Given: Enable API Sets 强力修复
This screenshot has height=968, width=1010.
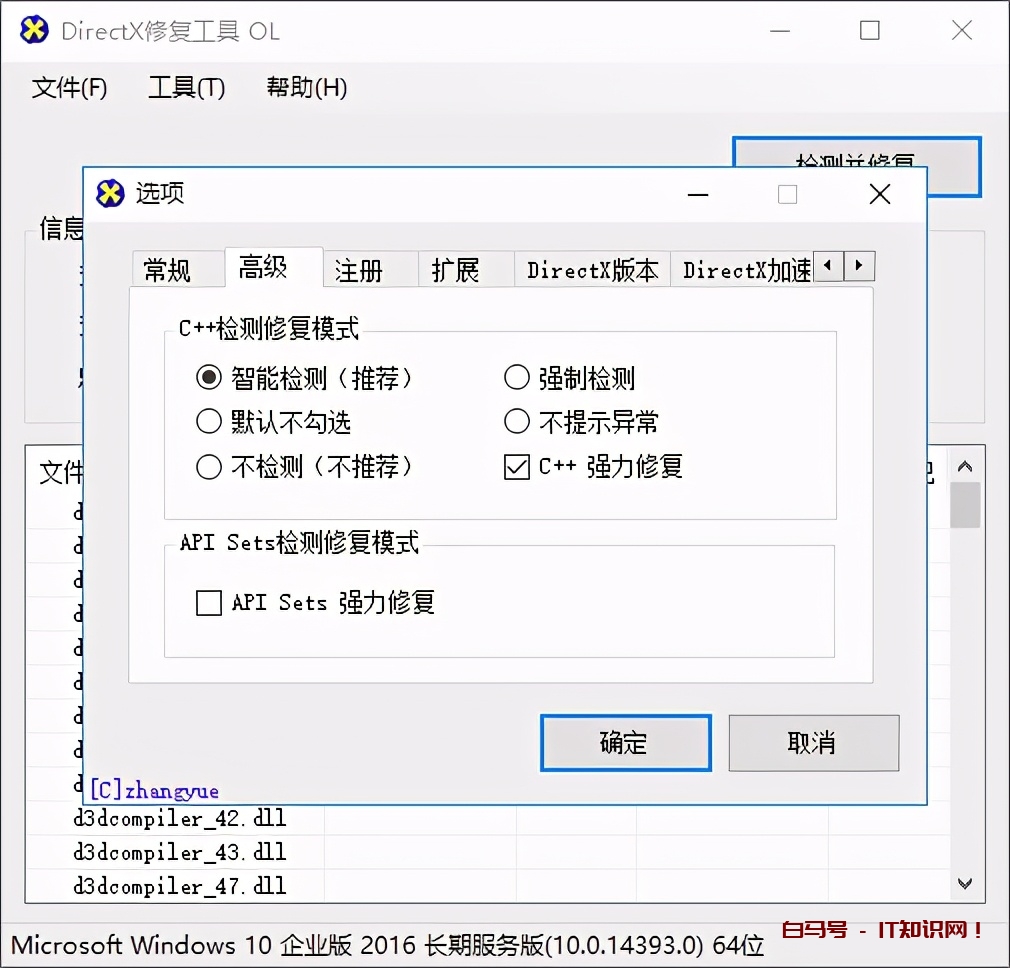Looking at the screenshot, I should coord(208,602).
